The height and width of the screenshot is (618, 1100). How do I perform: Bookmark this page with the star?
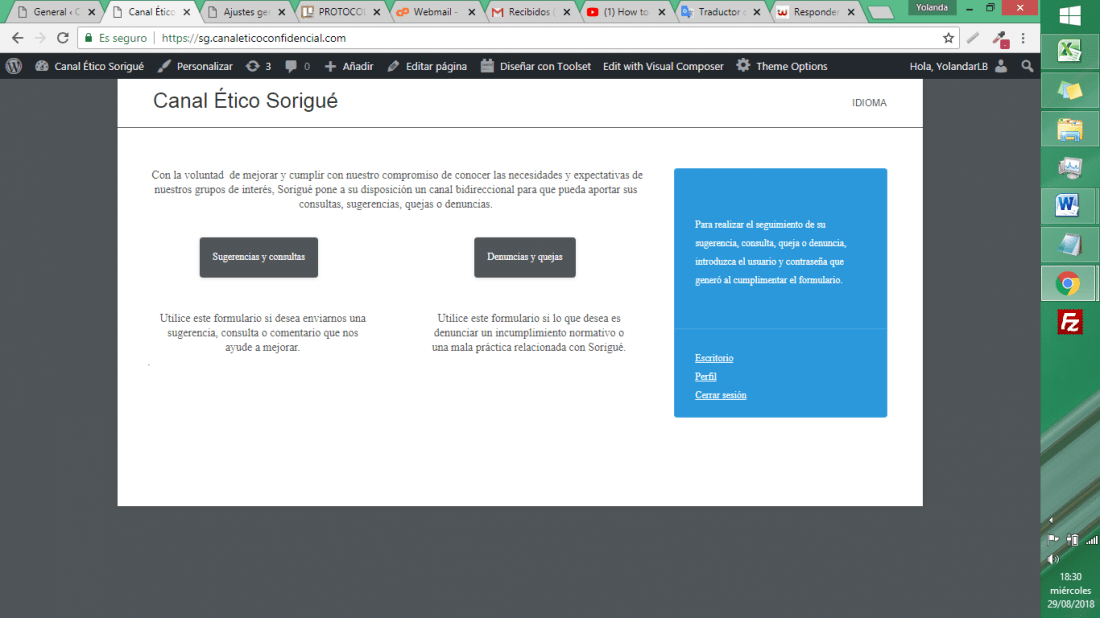click(948, 38)
